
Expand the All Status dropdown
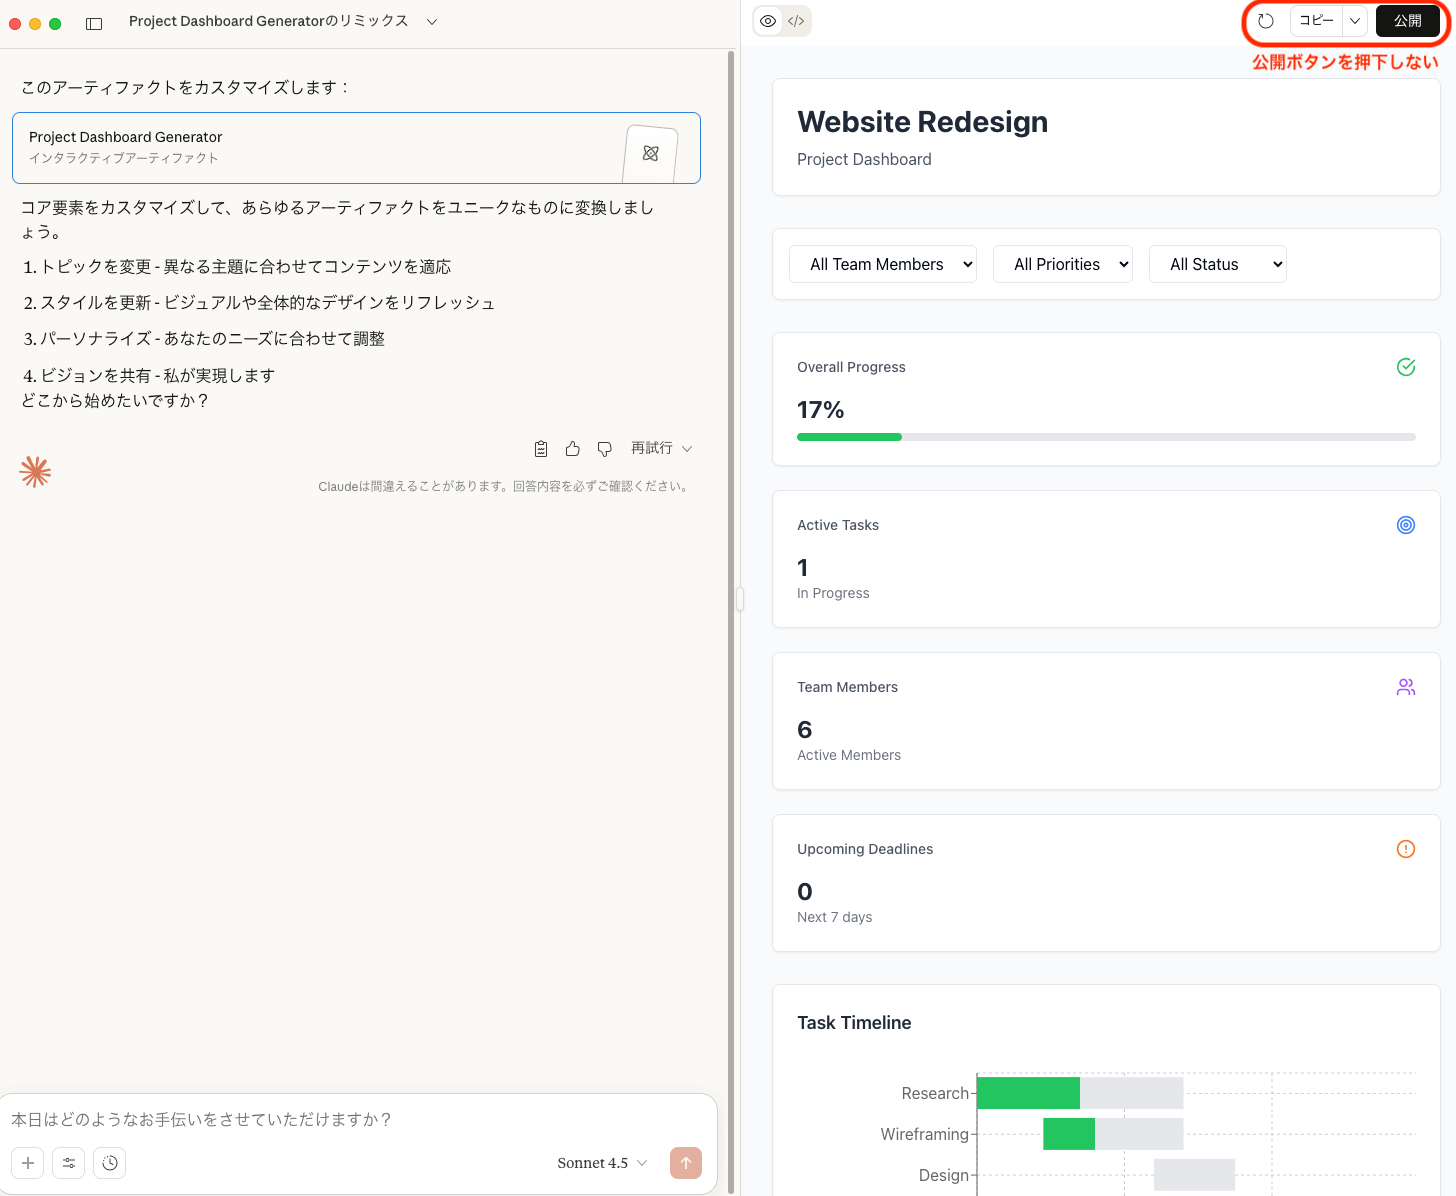pos(1217,264)
